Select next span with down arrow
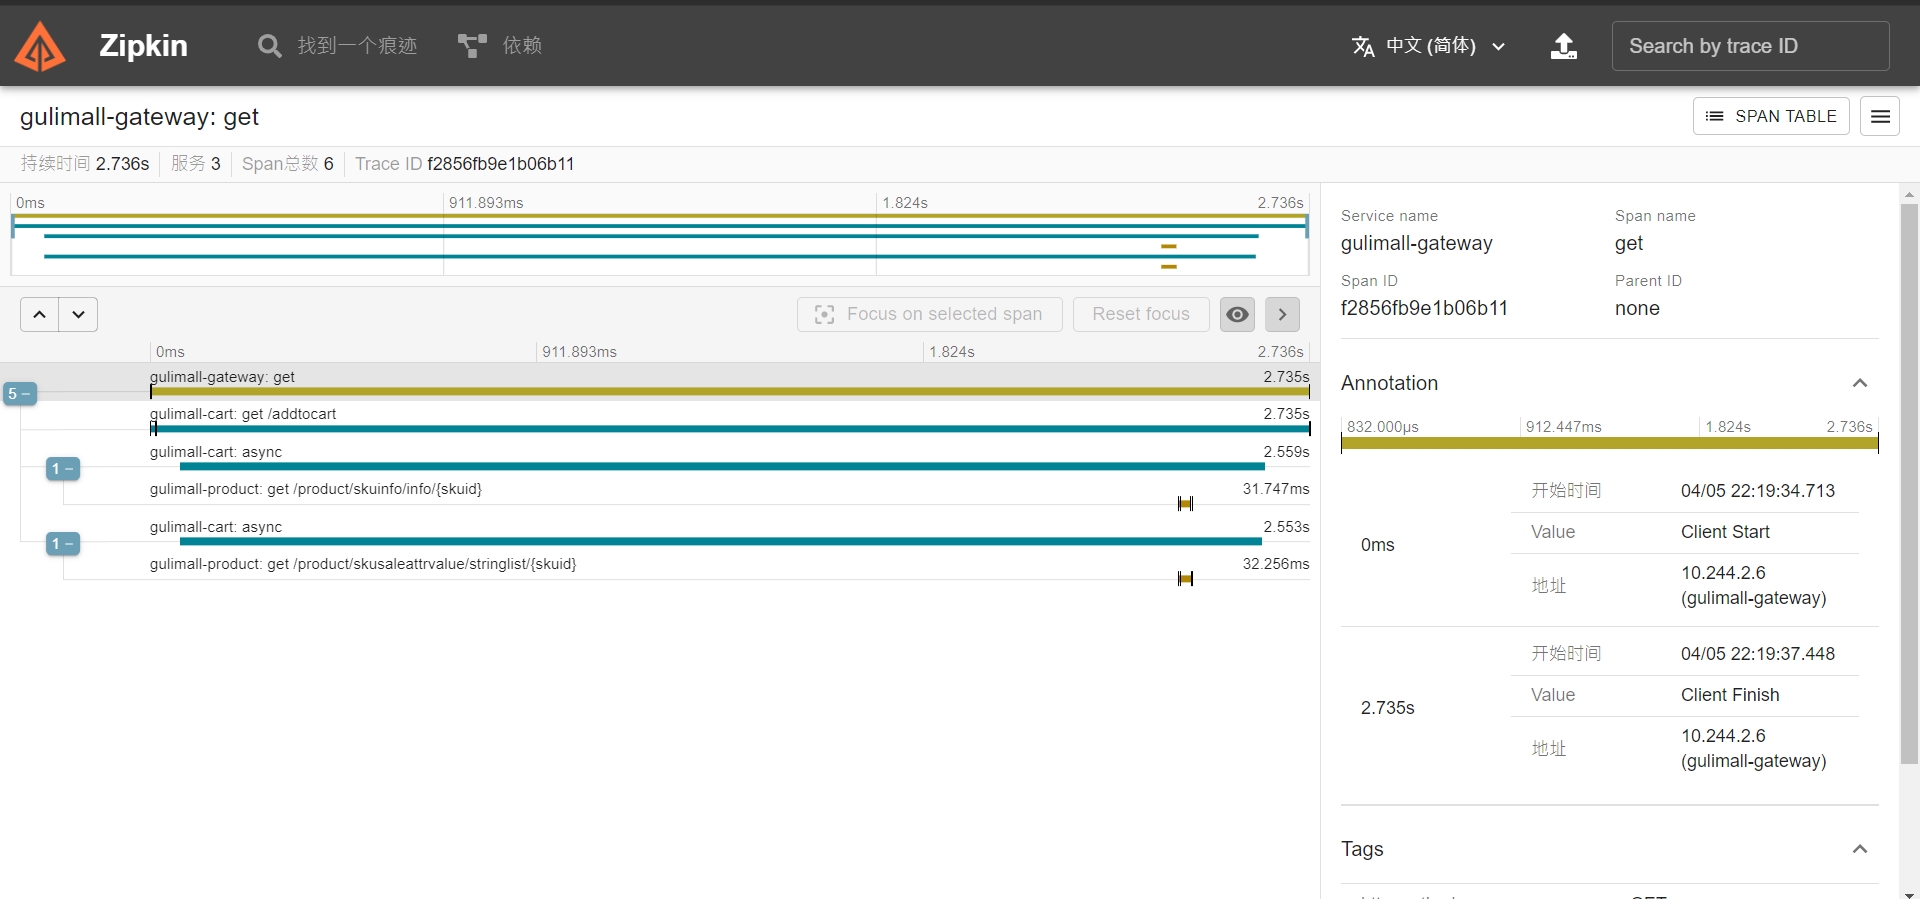Viewport: 1920px width, 899px height. click(x=78, y=314)
